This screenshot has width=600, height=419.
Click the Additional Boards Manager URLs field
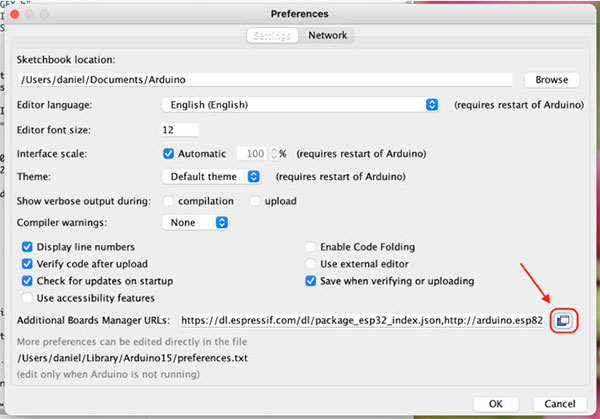(x=362, y=320)
